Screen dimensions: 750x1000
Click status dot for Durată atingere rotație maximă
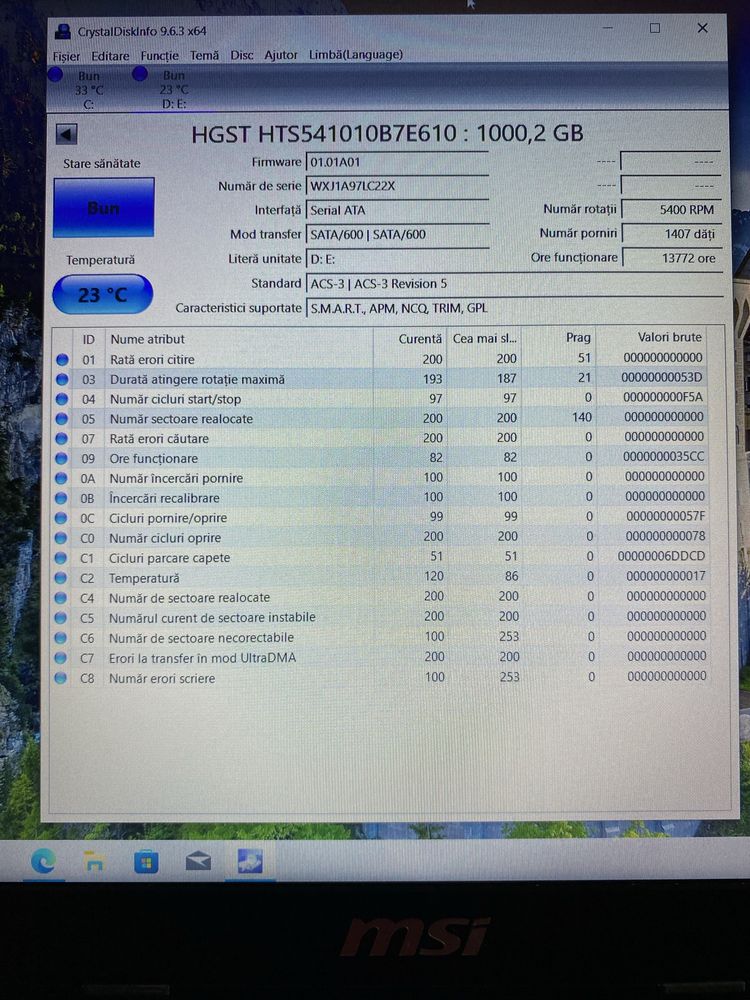pos(62,379)
